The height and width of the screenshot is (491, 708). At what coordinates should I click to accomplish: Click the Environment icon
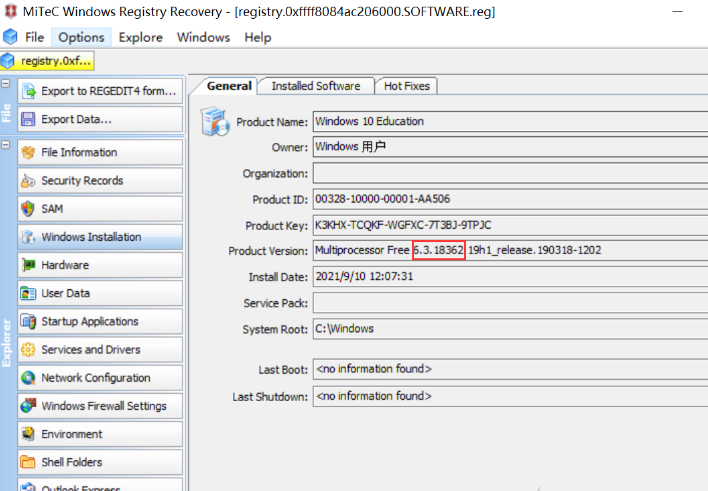click(28, 434)
